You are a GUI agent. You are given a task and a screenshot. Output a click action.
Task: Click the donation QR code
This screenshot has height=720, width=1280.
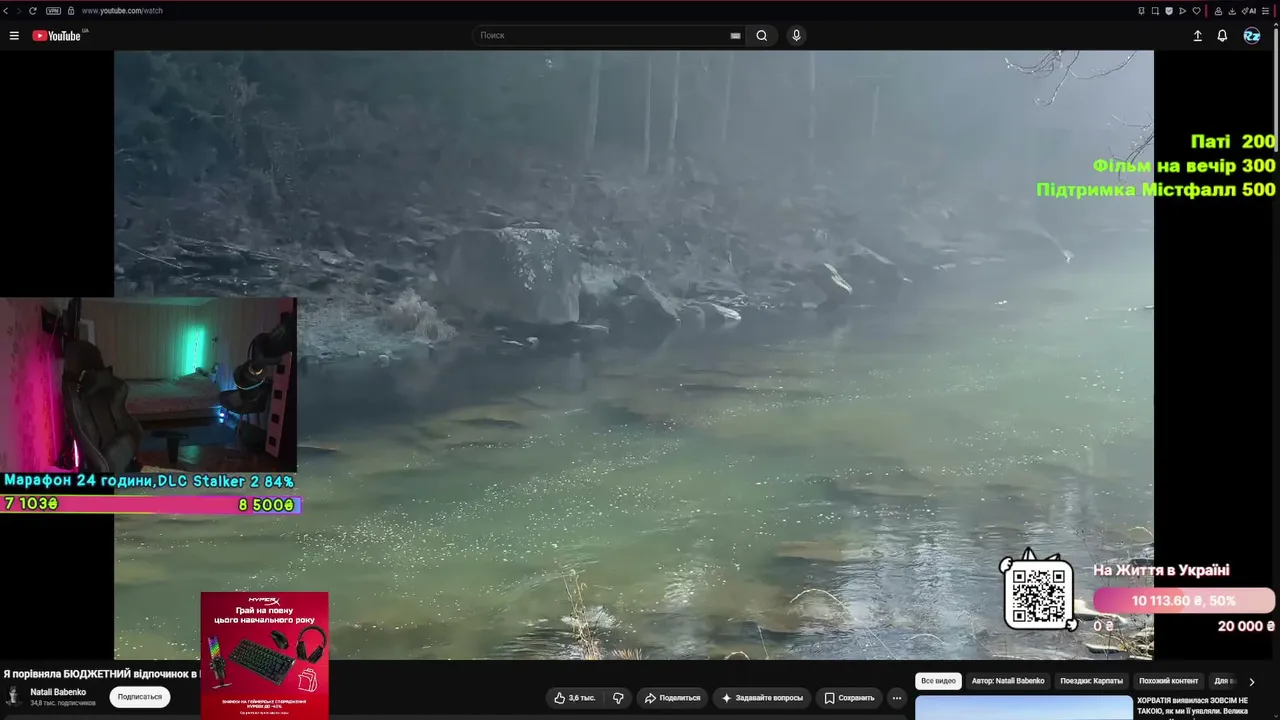click(x=1038, y=594)
